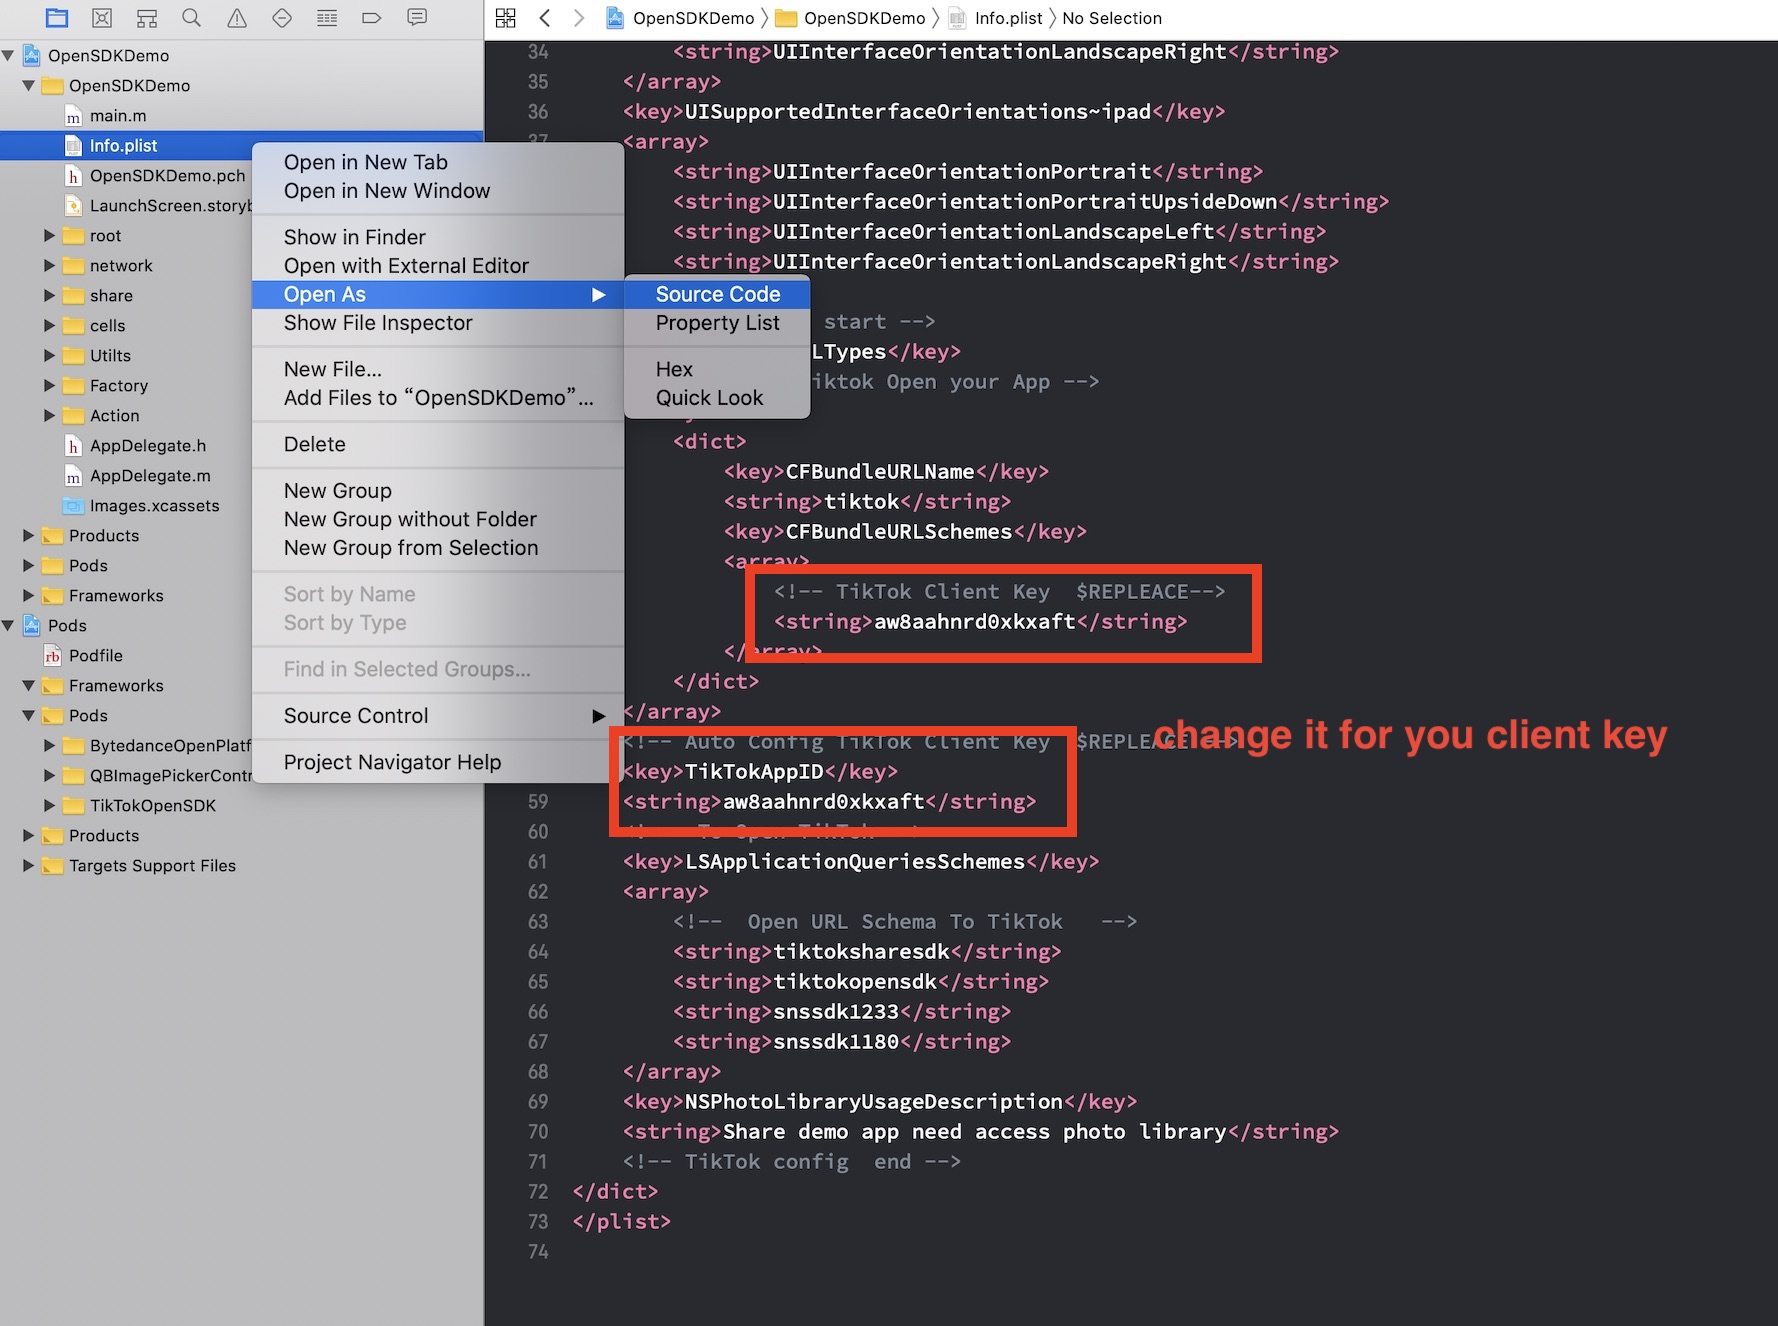This screenshot has width=1778, height=1326.
Task: Expand the Factory group
Action: tap(49, 385)
